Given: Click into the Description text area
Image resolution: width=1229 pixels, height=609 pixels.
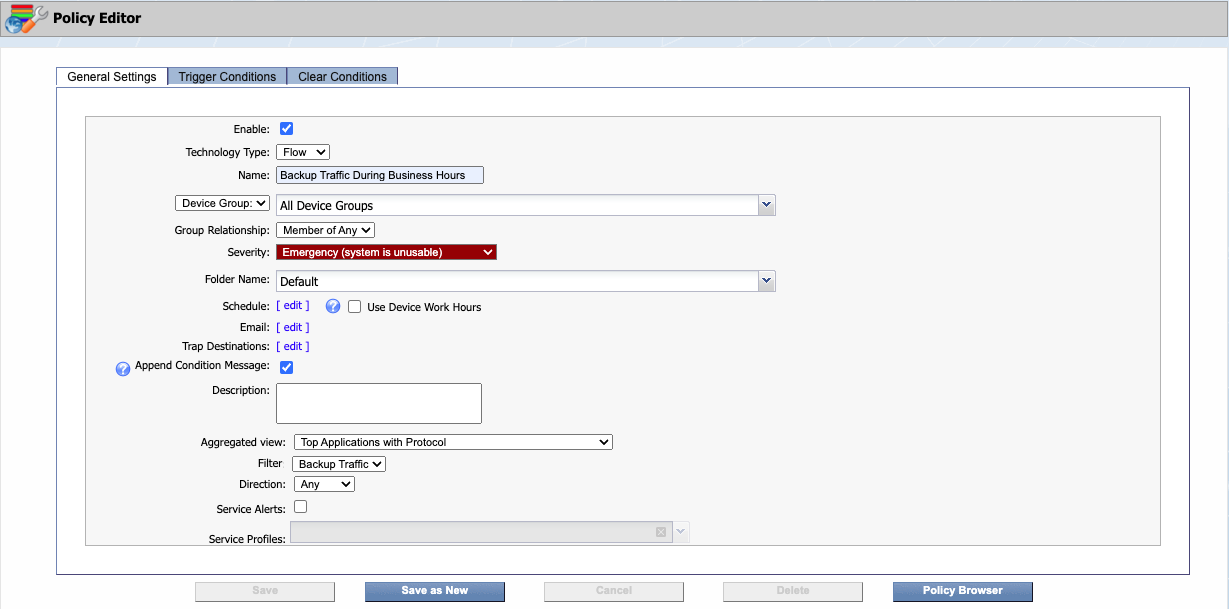Looking at the screenshot, I should coord(379,403).
